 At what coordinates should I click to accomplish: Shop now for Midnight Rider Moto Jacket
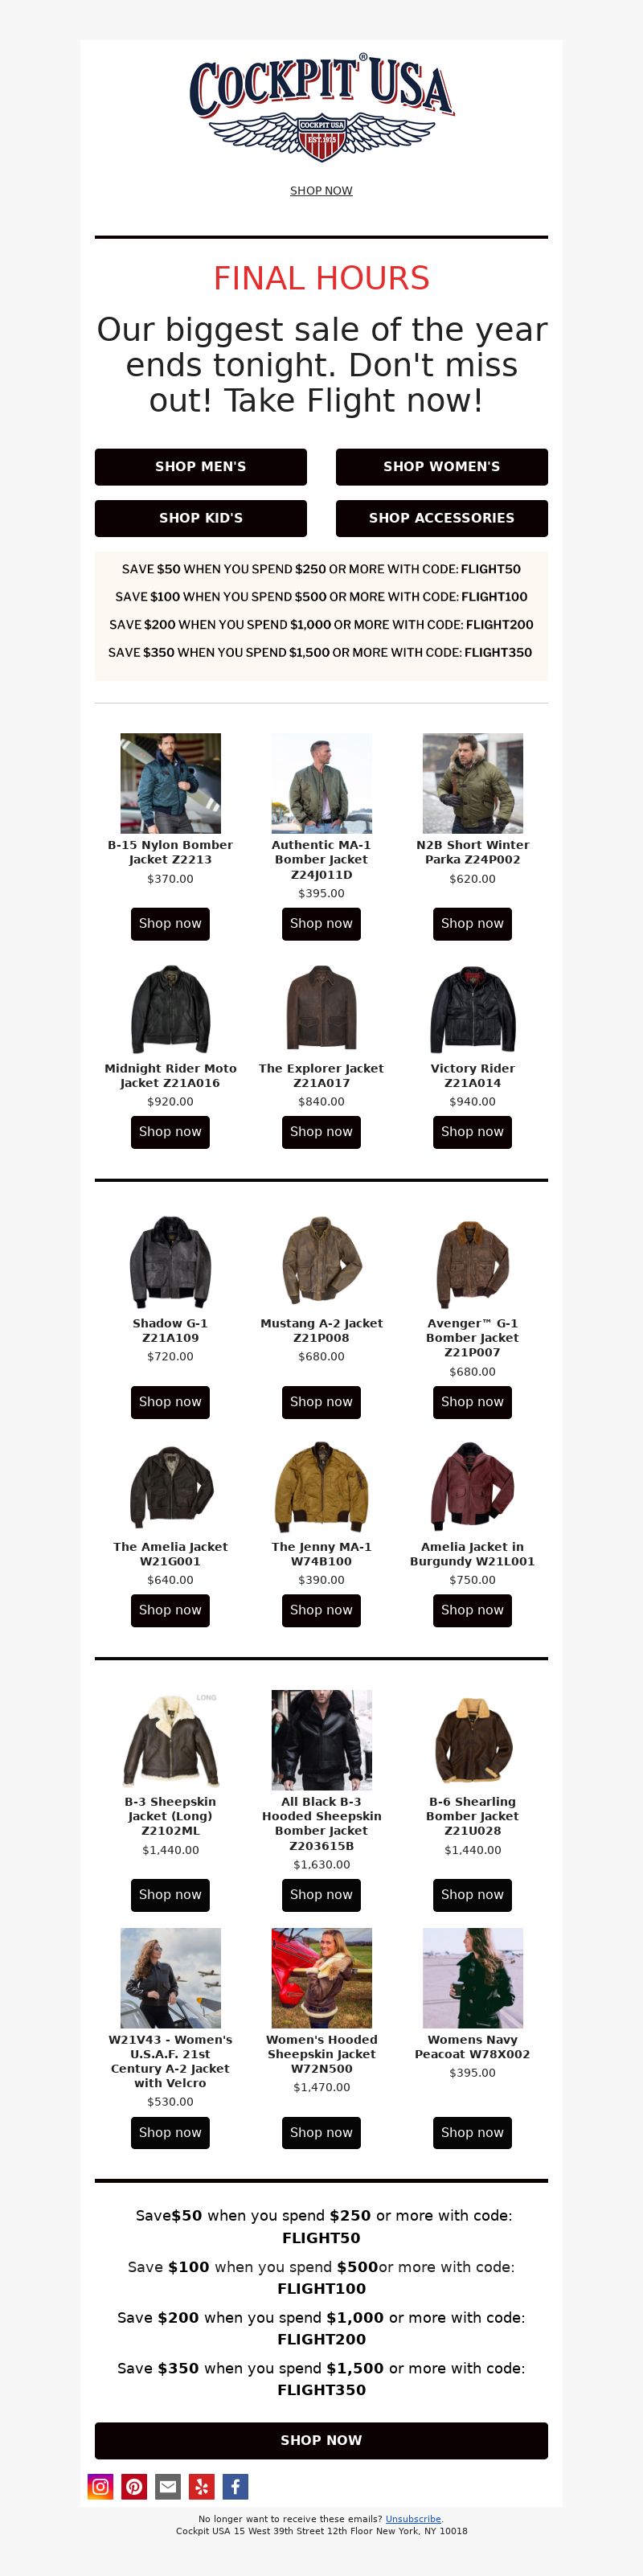(170, 1132)
